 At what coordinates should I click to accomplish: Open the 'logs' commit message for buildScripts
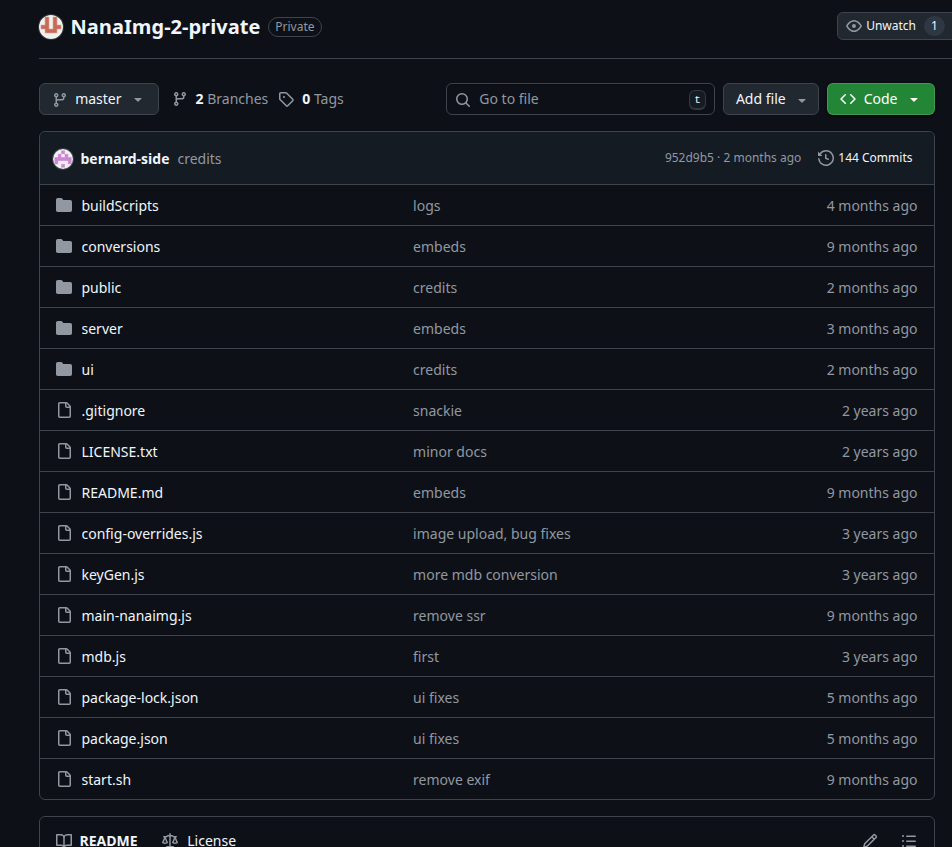pos(427,206)
